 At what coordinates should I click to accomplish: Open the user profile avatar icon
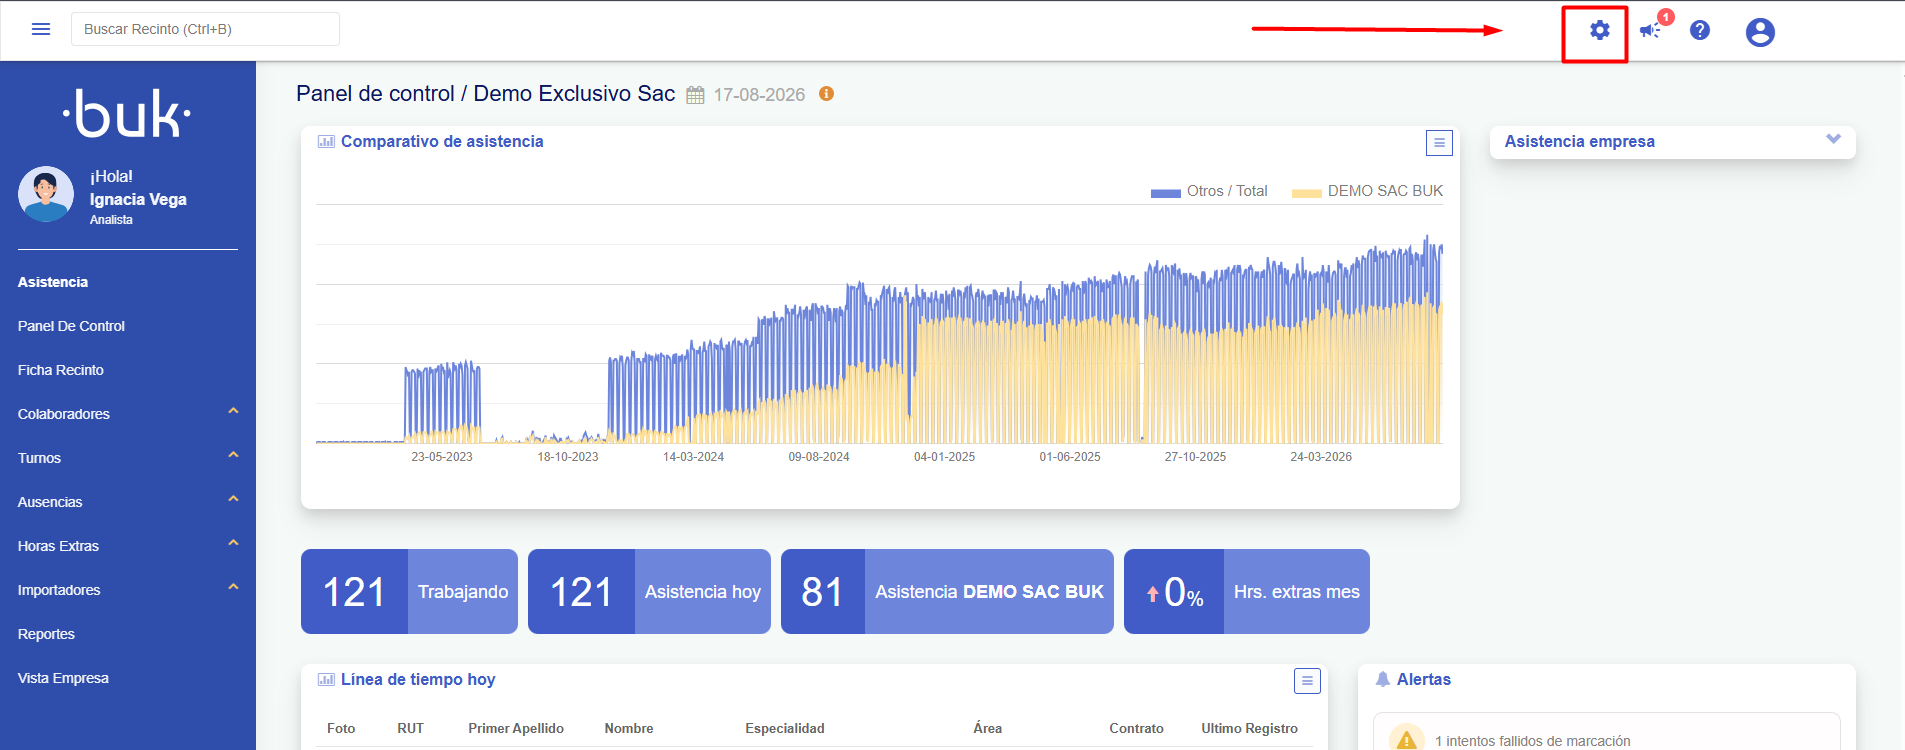click(1760, 32)
